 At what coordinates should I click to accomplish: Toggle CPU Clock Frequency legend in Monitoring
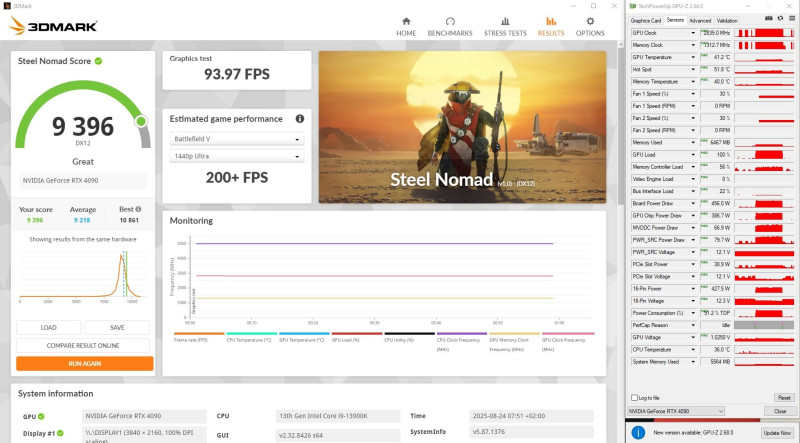pos(462,342)
